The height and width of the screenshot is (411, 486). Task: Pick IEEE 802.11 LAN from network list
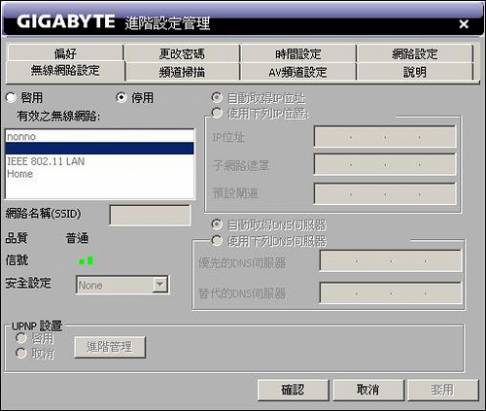(x=99, y=161)
